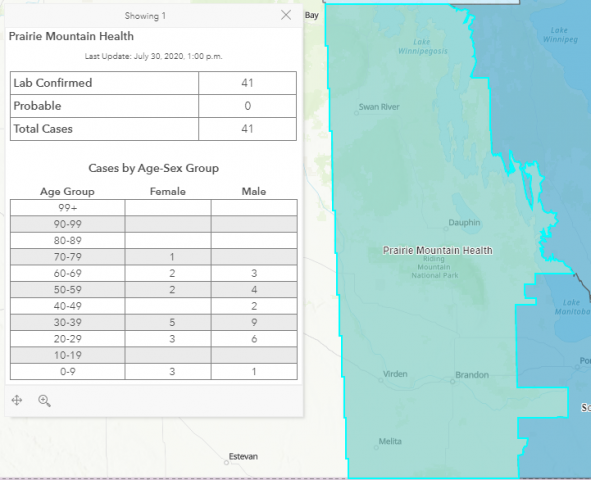Click the 0-9 age group label
This screenshot has width=591, height=480.
(x=67, y=371)
